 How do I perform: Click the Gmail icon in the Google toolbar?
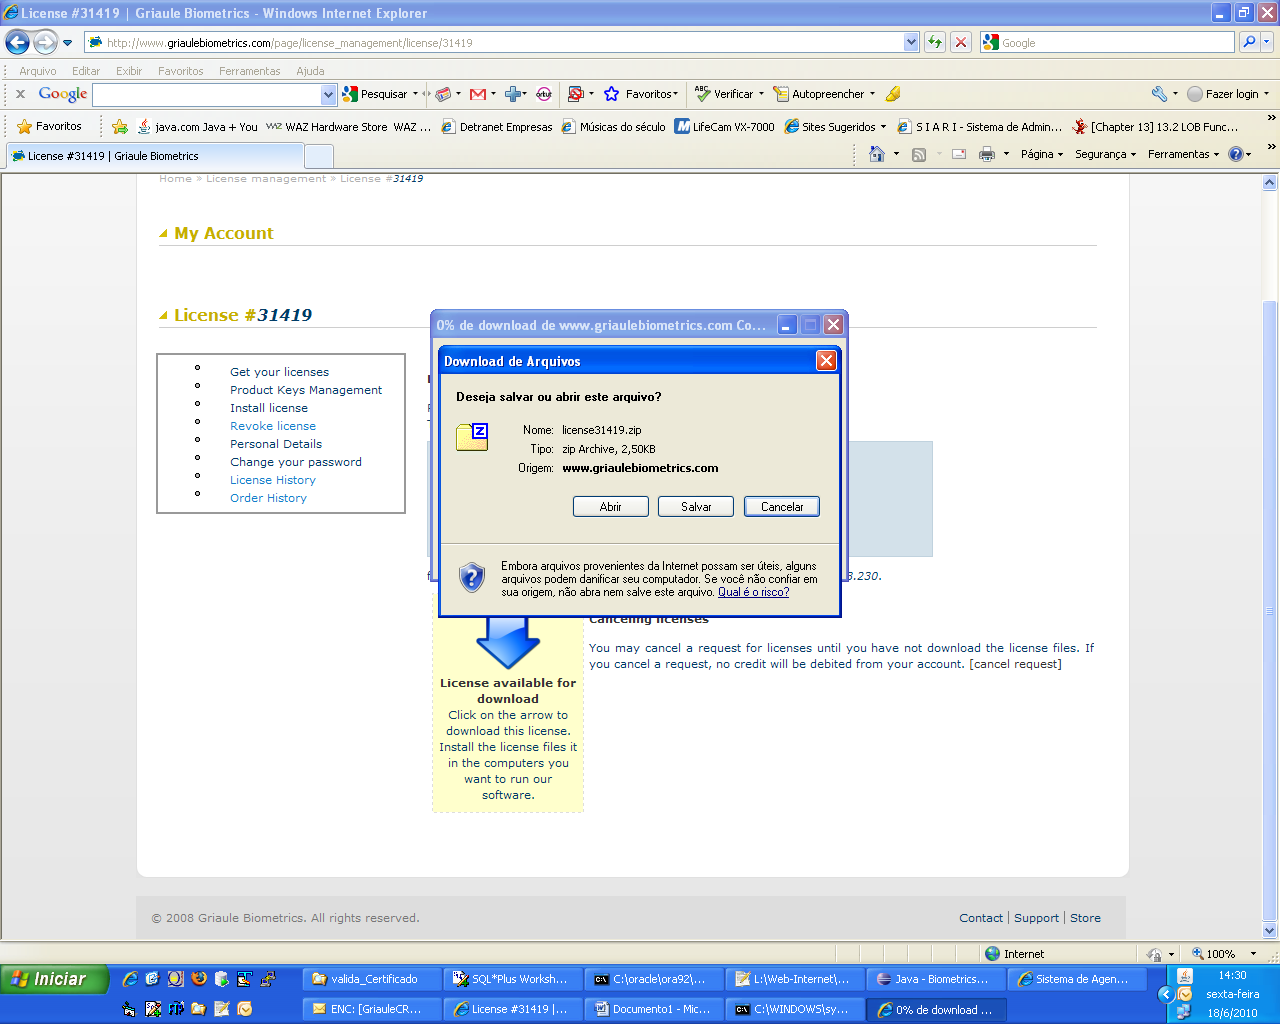point(478,94)
